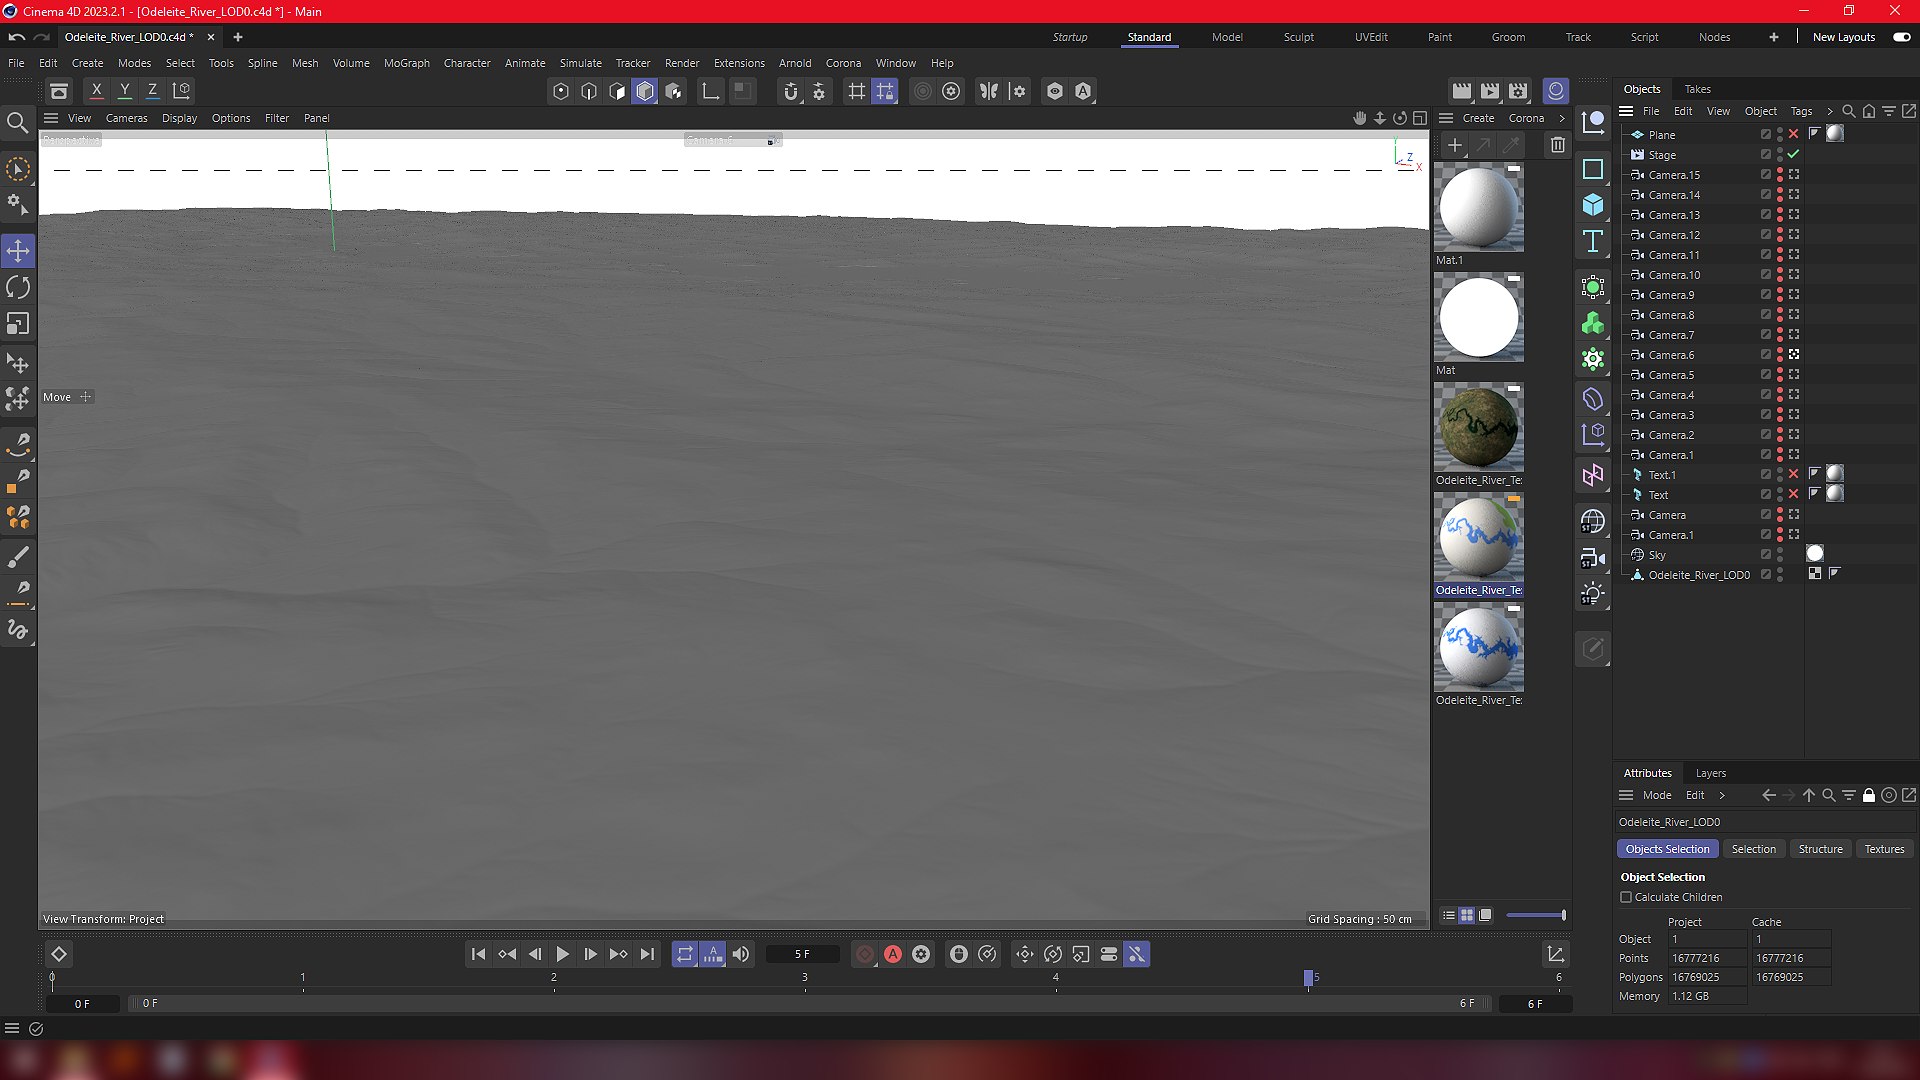This screenshot has height=1080, width=1920.
Task: Open the File menu
Action: (16, 63)
